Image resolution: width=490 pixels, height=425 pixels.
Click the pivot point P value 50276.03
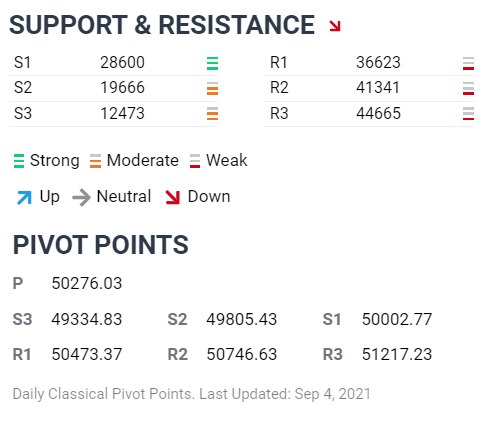coord(87,284)
